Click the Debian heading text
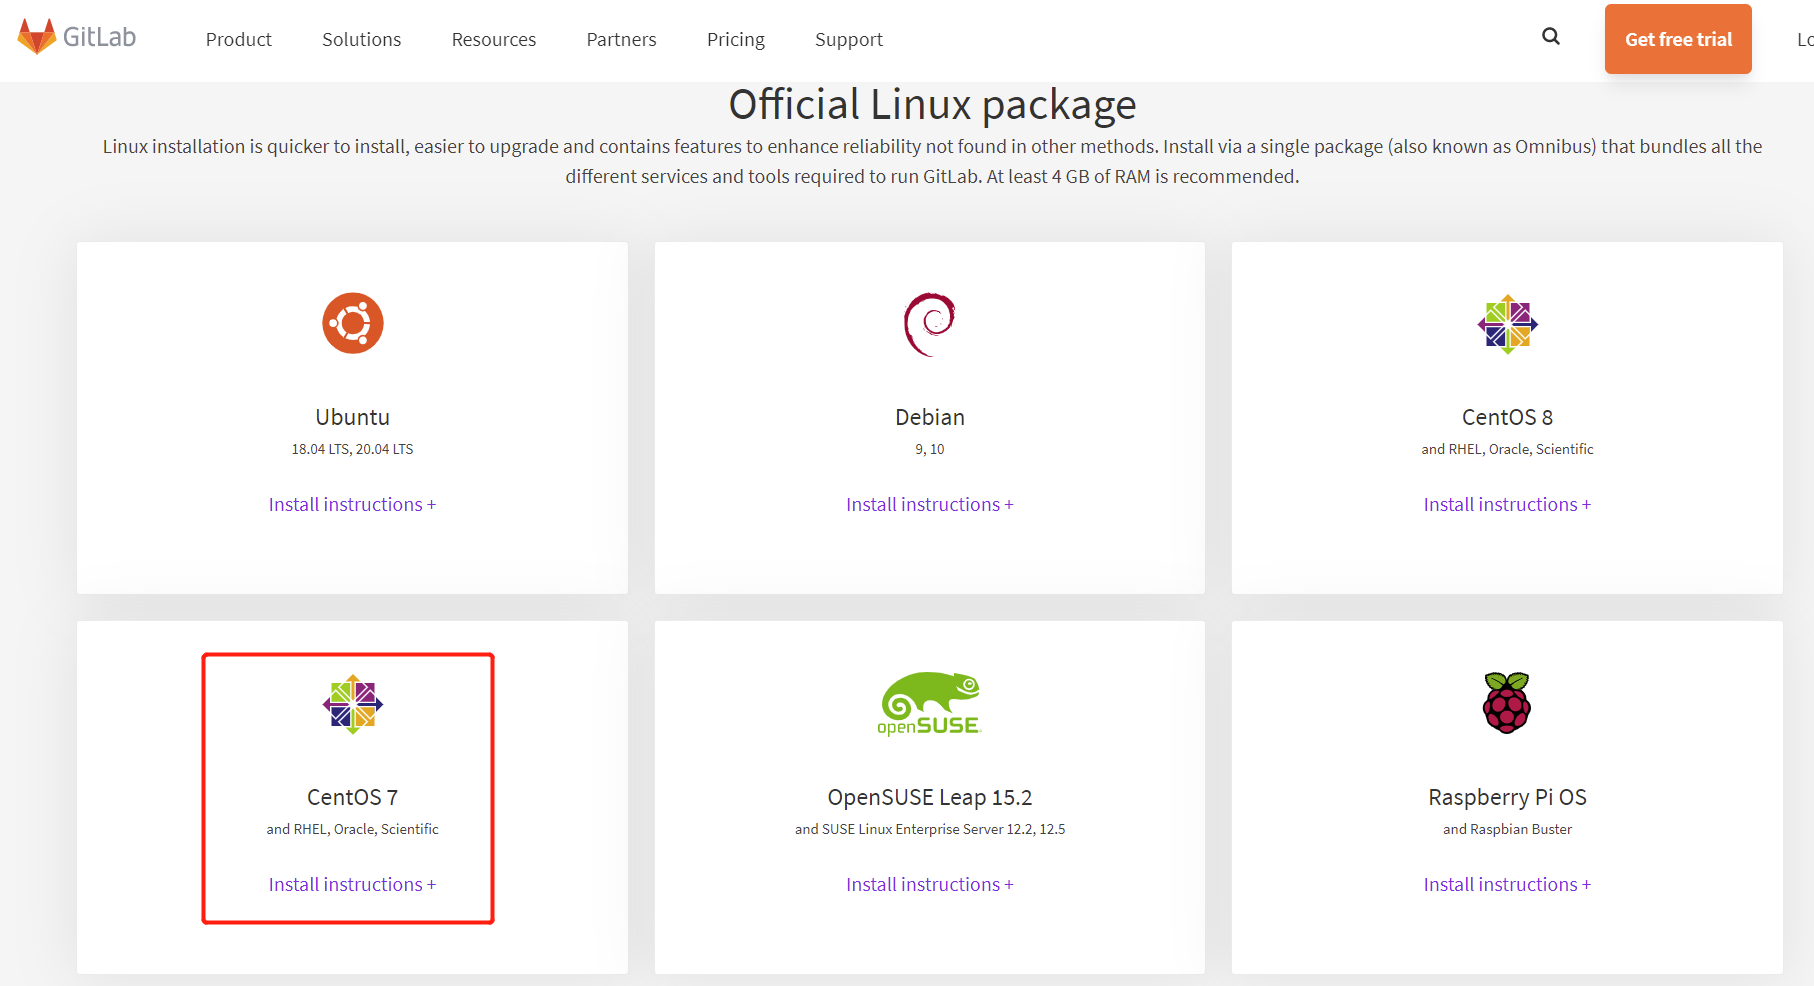Screen dimensions: 1814x986 [930, 417]
